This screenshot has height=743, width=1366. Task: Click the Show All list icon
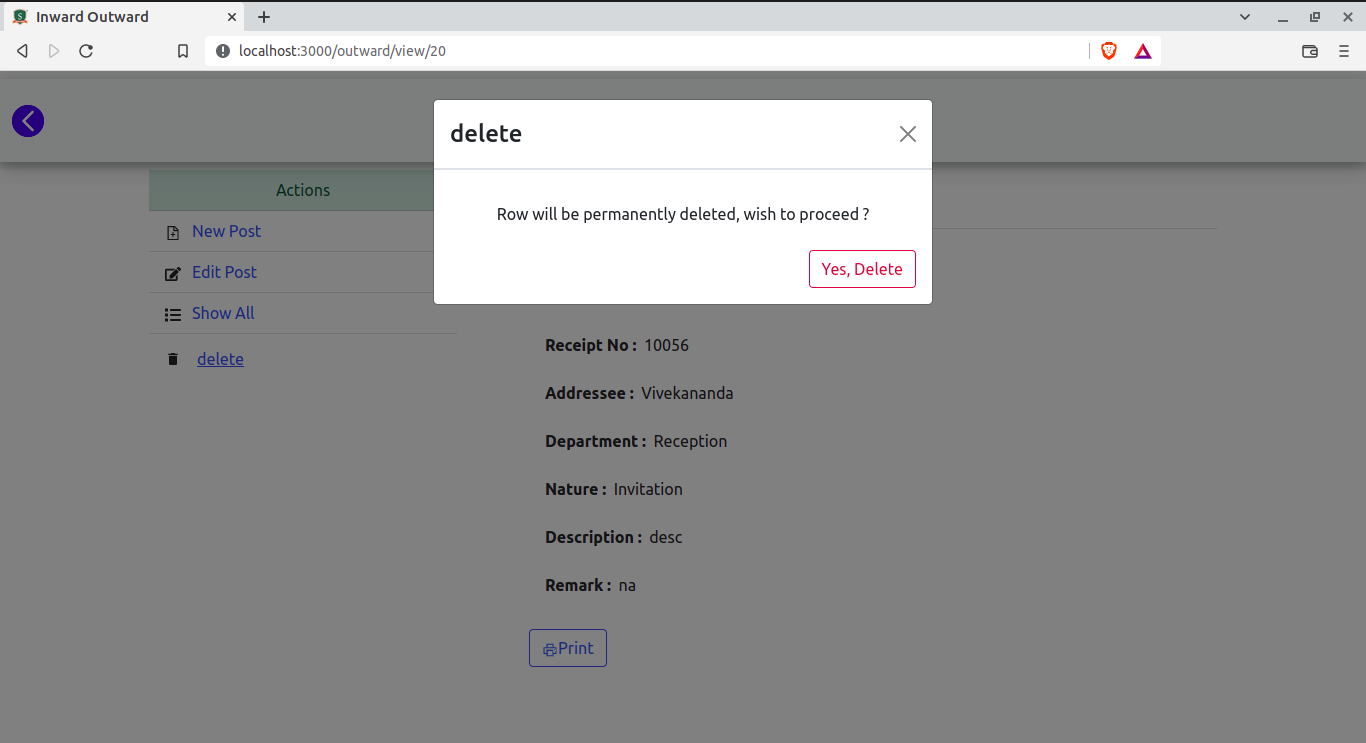(x=173, y=314)
